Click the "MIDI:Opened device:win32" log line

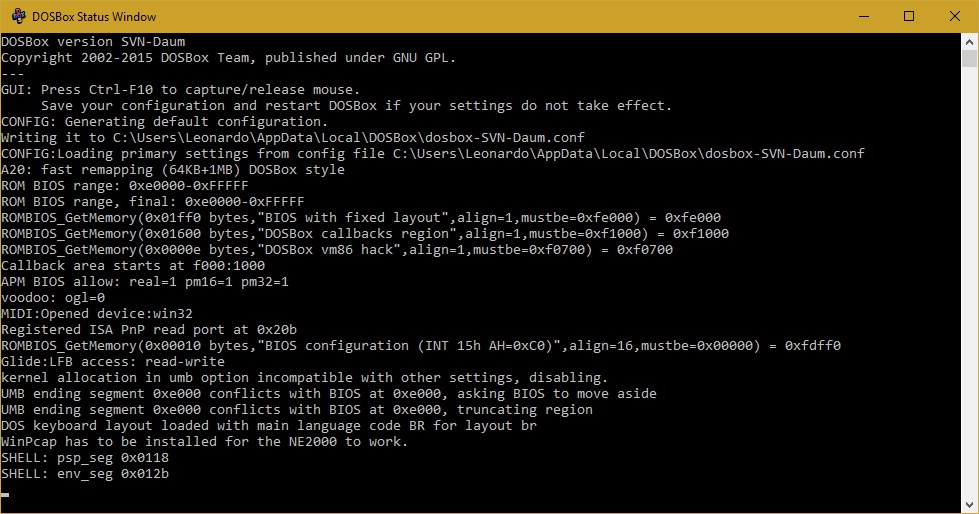97,314
